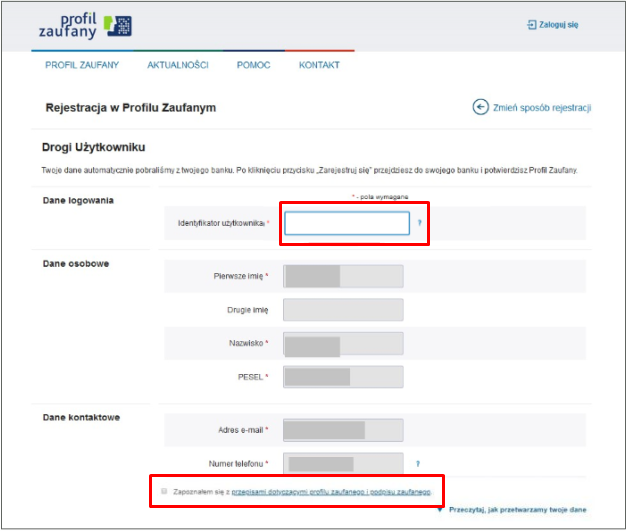This screenshot has height=531, width=626.
Task: Open the PROFIL ZAUFANY menu item
Action: [x=82, y=65]
